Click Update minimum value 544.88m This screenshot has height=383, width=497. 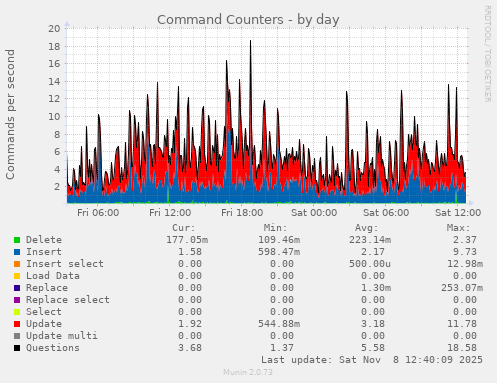click(x=279, y=324)
